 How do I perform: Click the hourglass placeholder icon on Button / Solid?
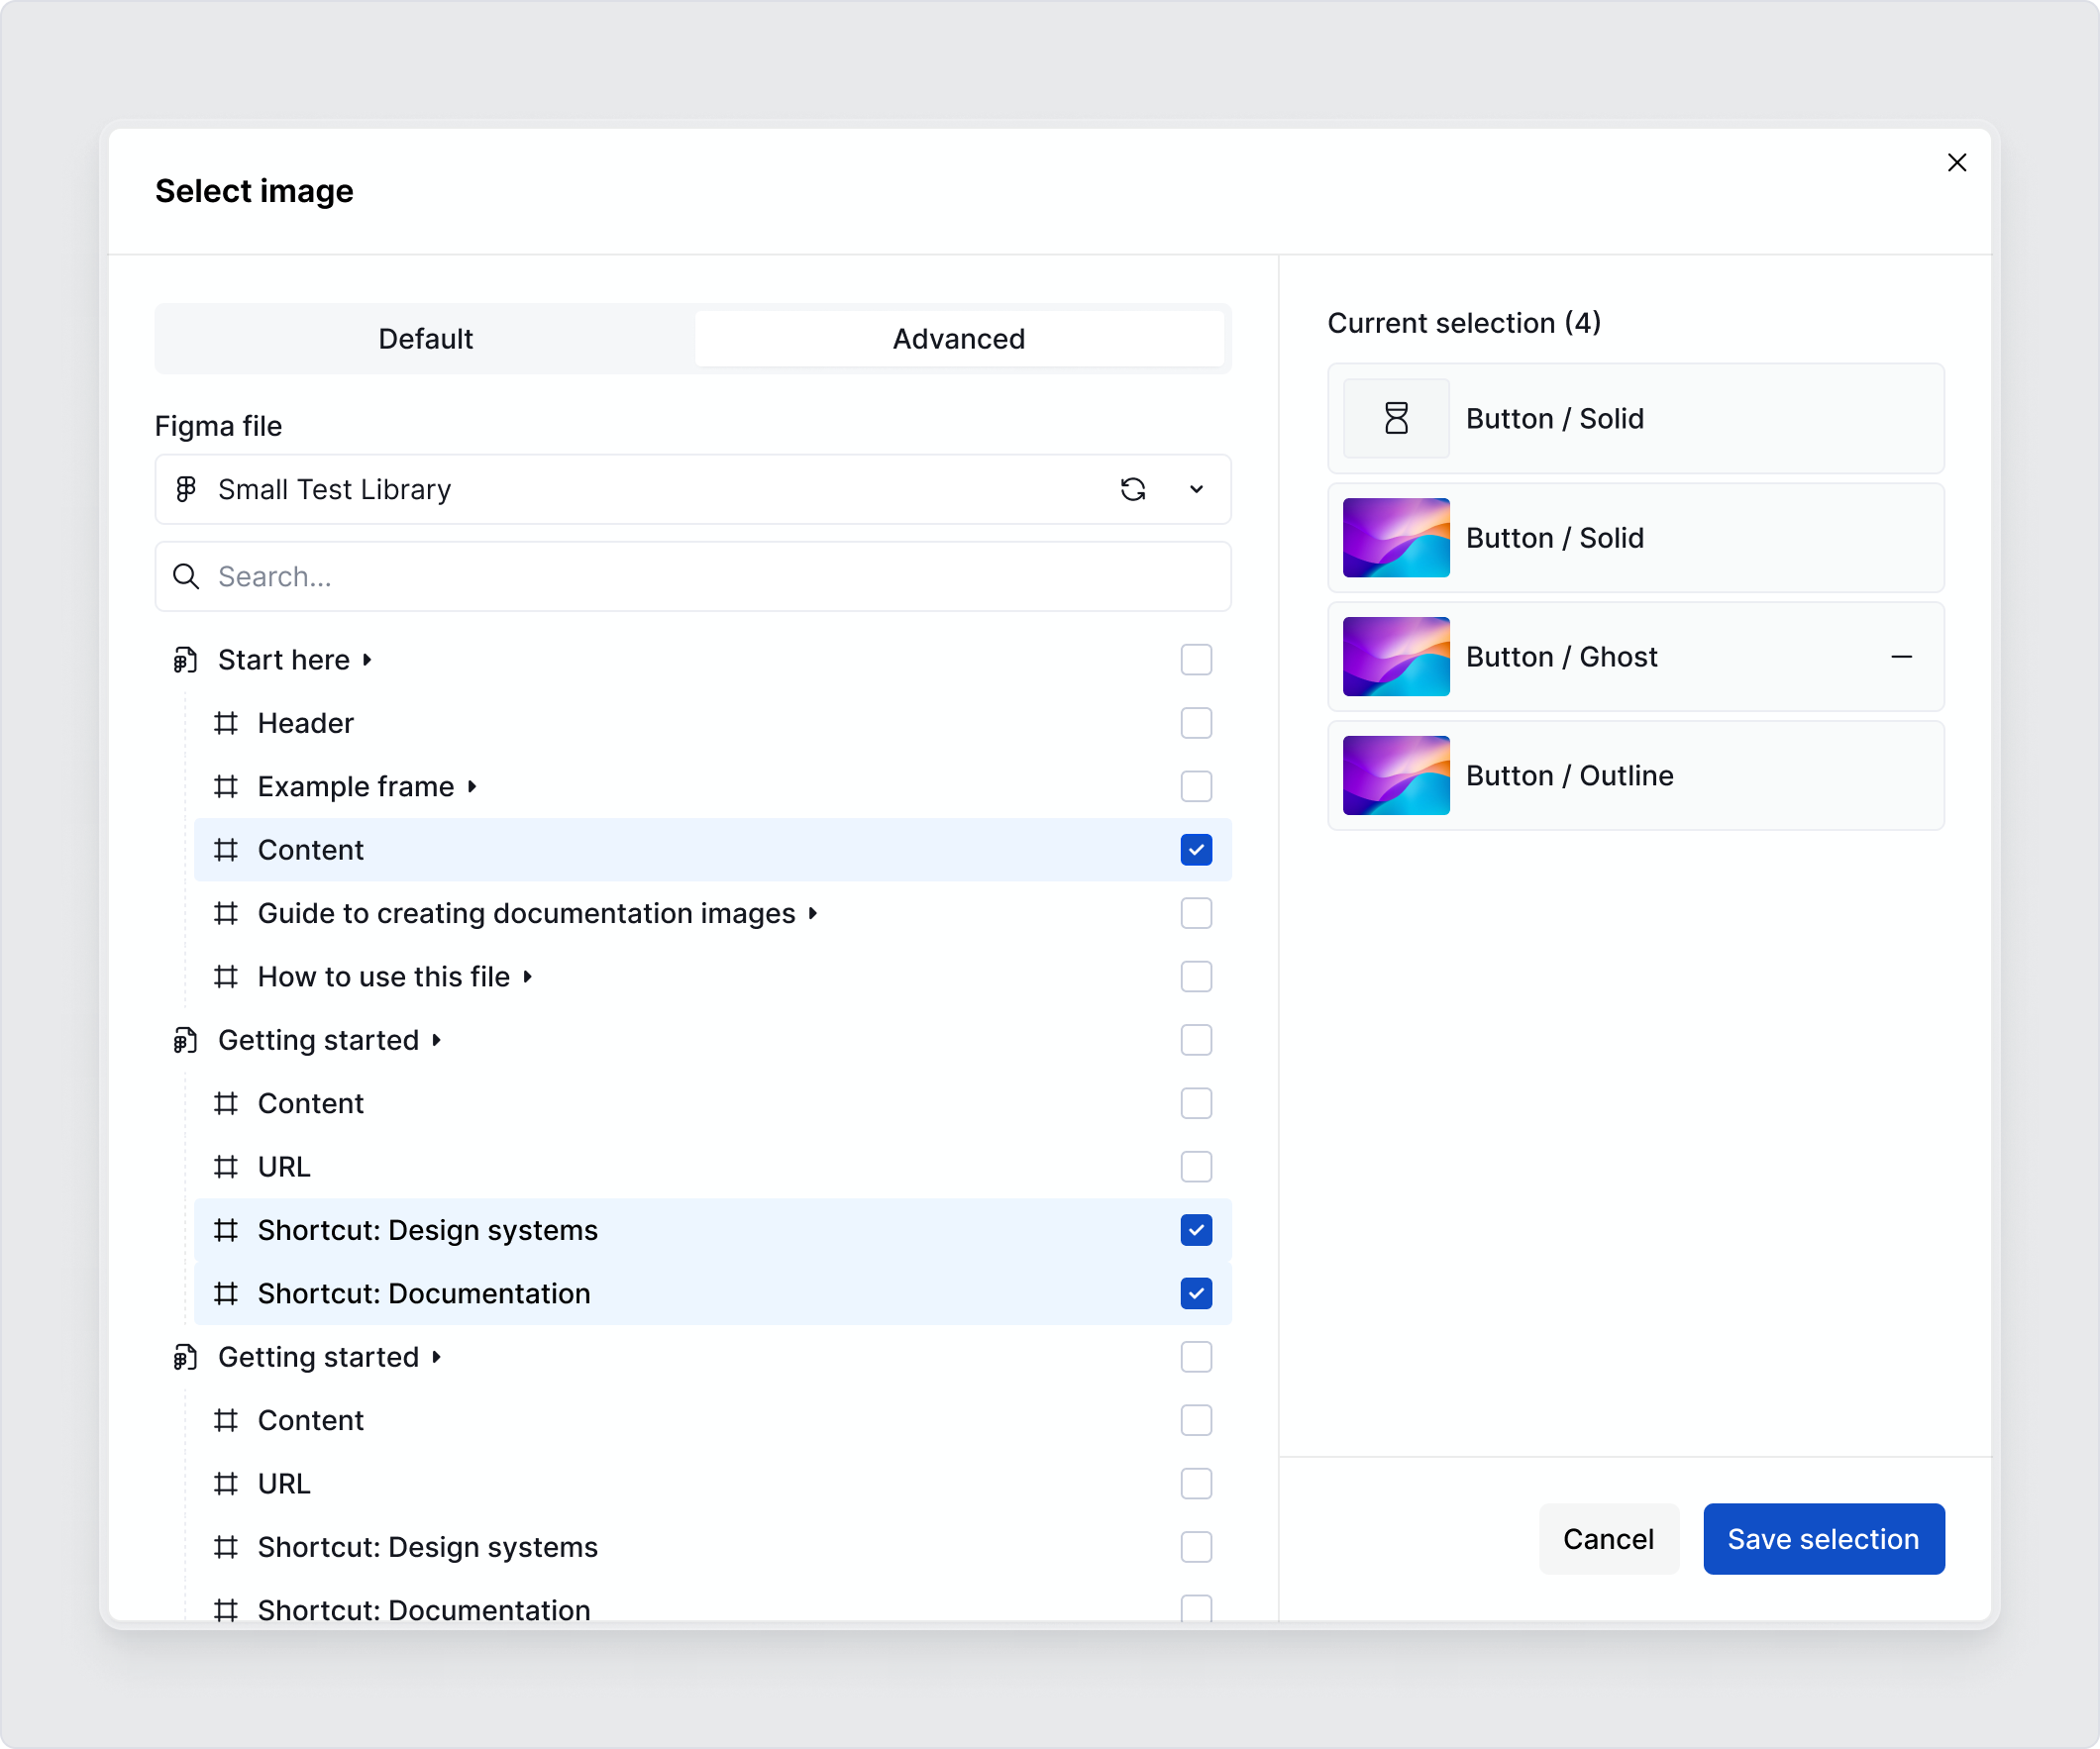pos(1395,418)
